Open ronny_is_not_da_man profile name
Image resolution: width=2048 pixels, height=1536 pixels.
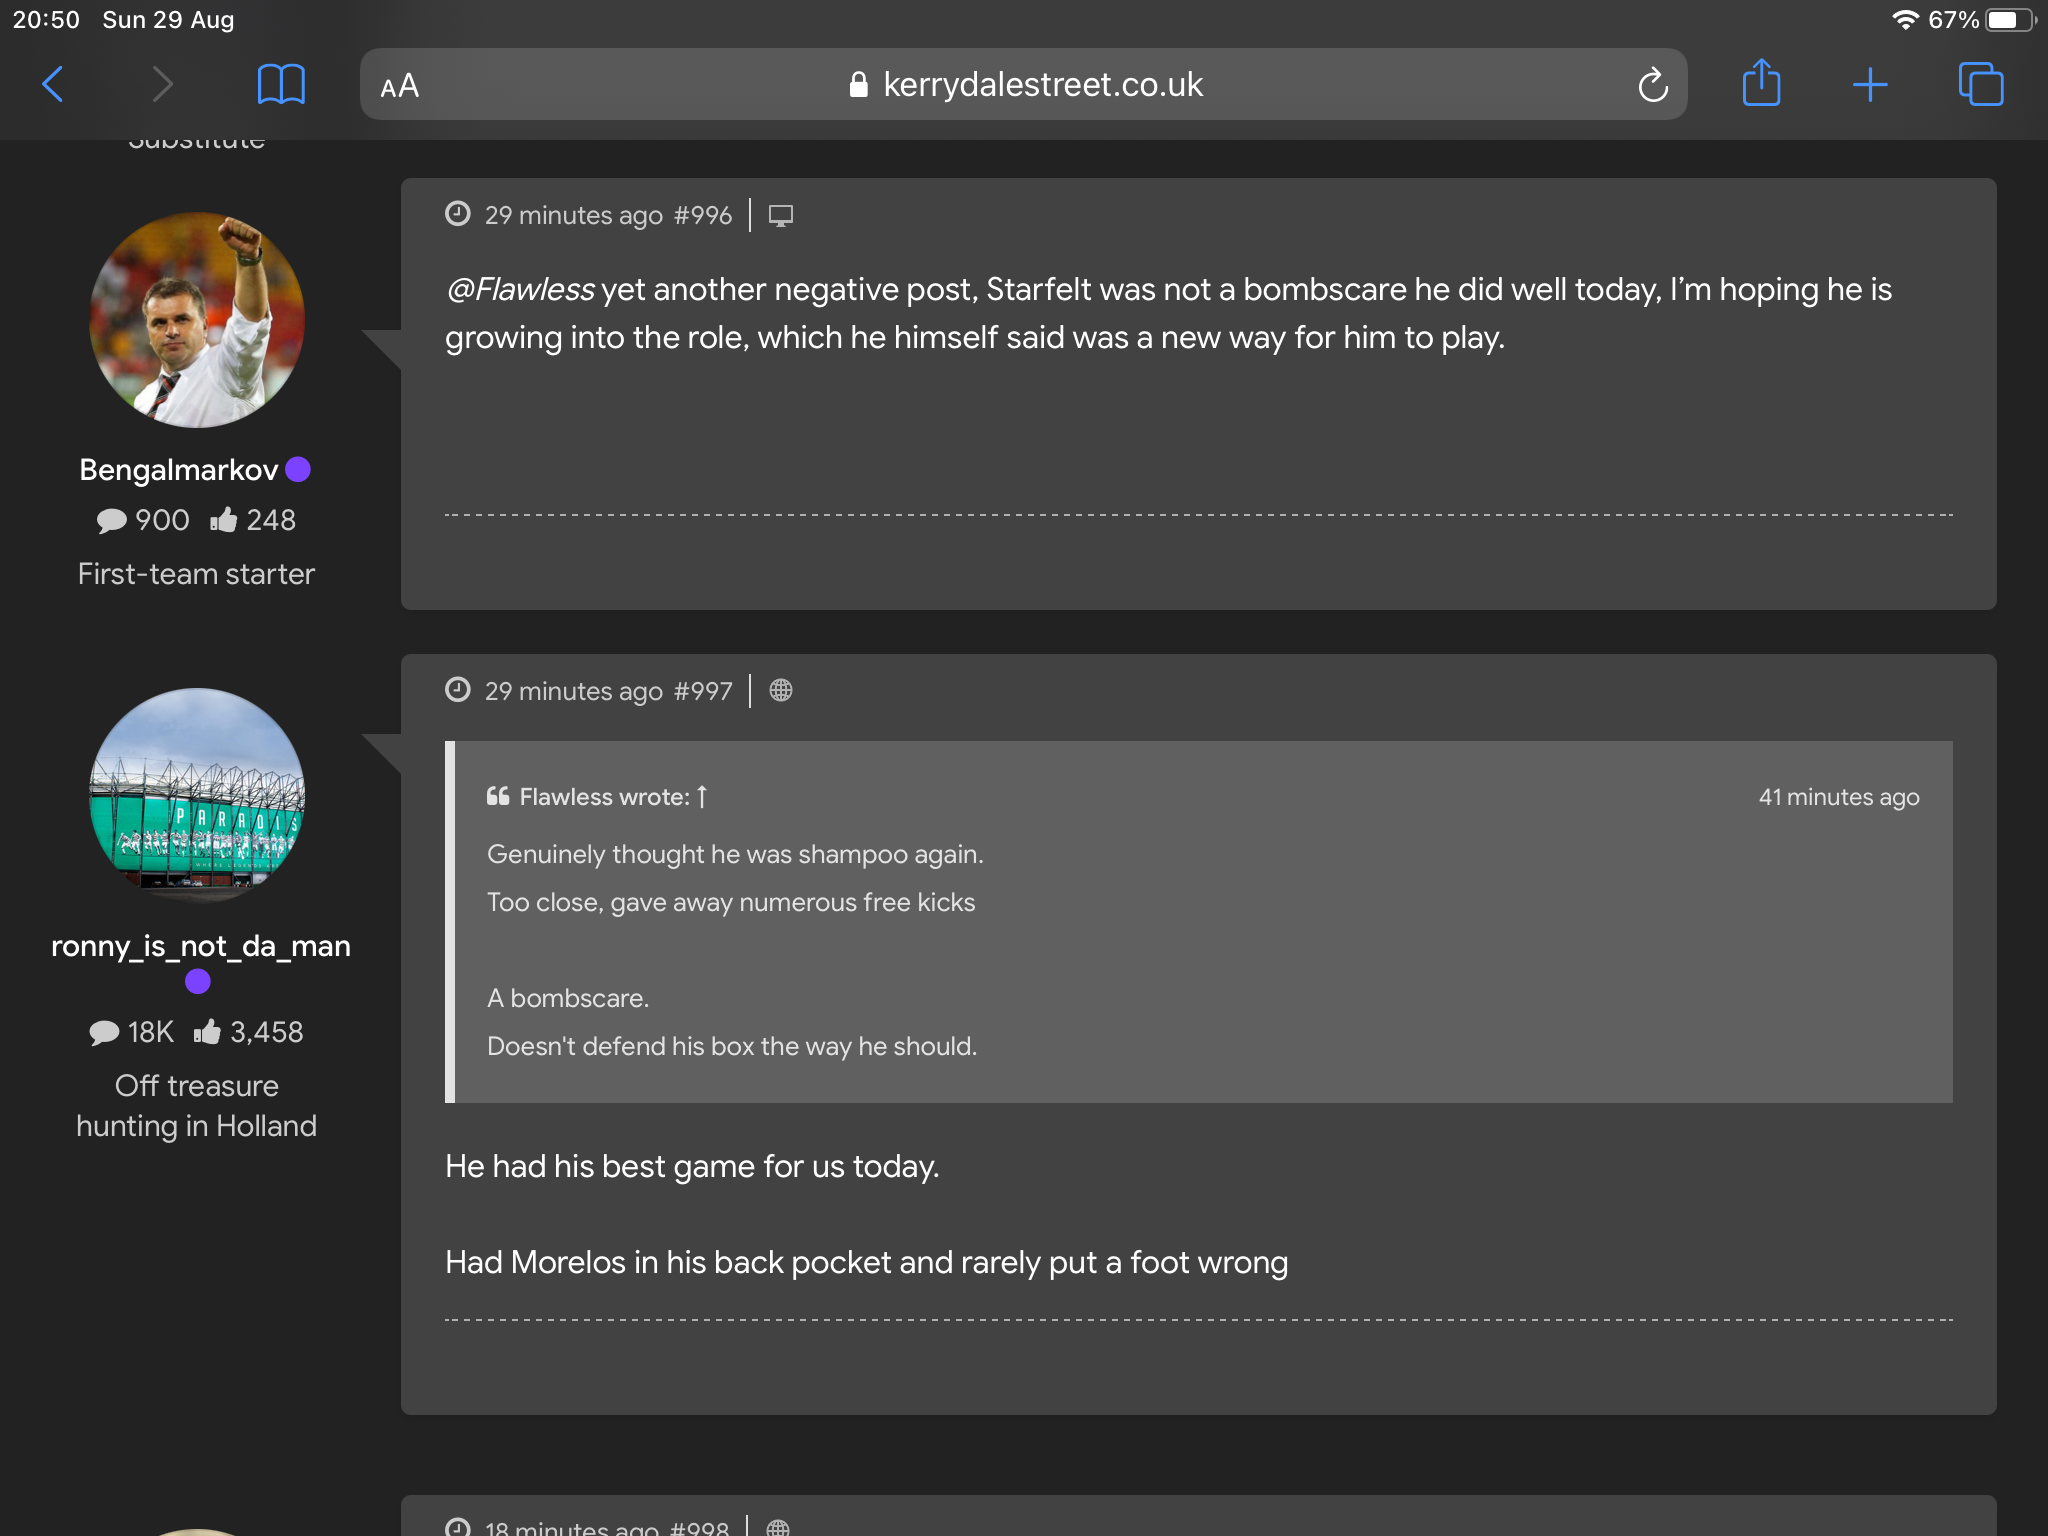200,945
